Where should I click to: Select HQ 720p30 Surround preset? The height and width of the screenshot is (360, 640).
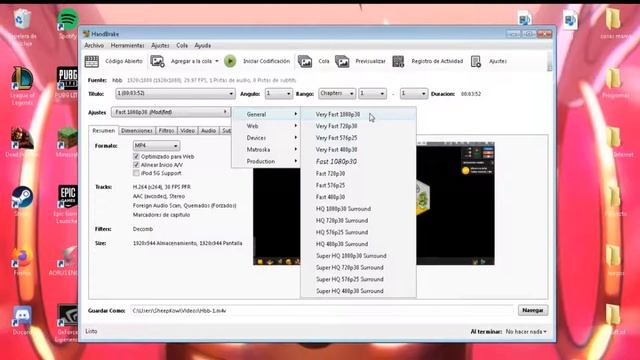(x=358, y=220)
